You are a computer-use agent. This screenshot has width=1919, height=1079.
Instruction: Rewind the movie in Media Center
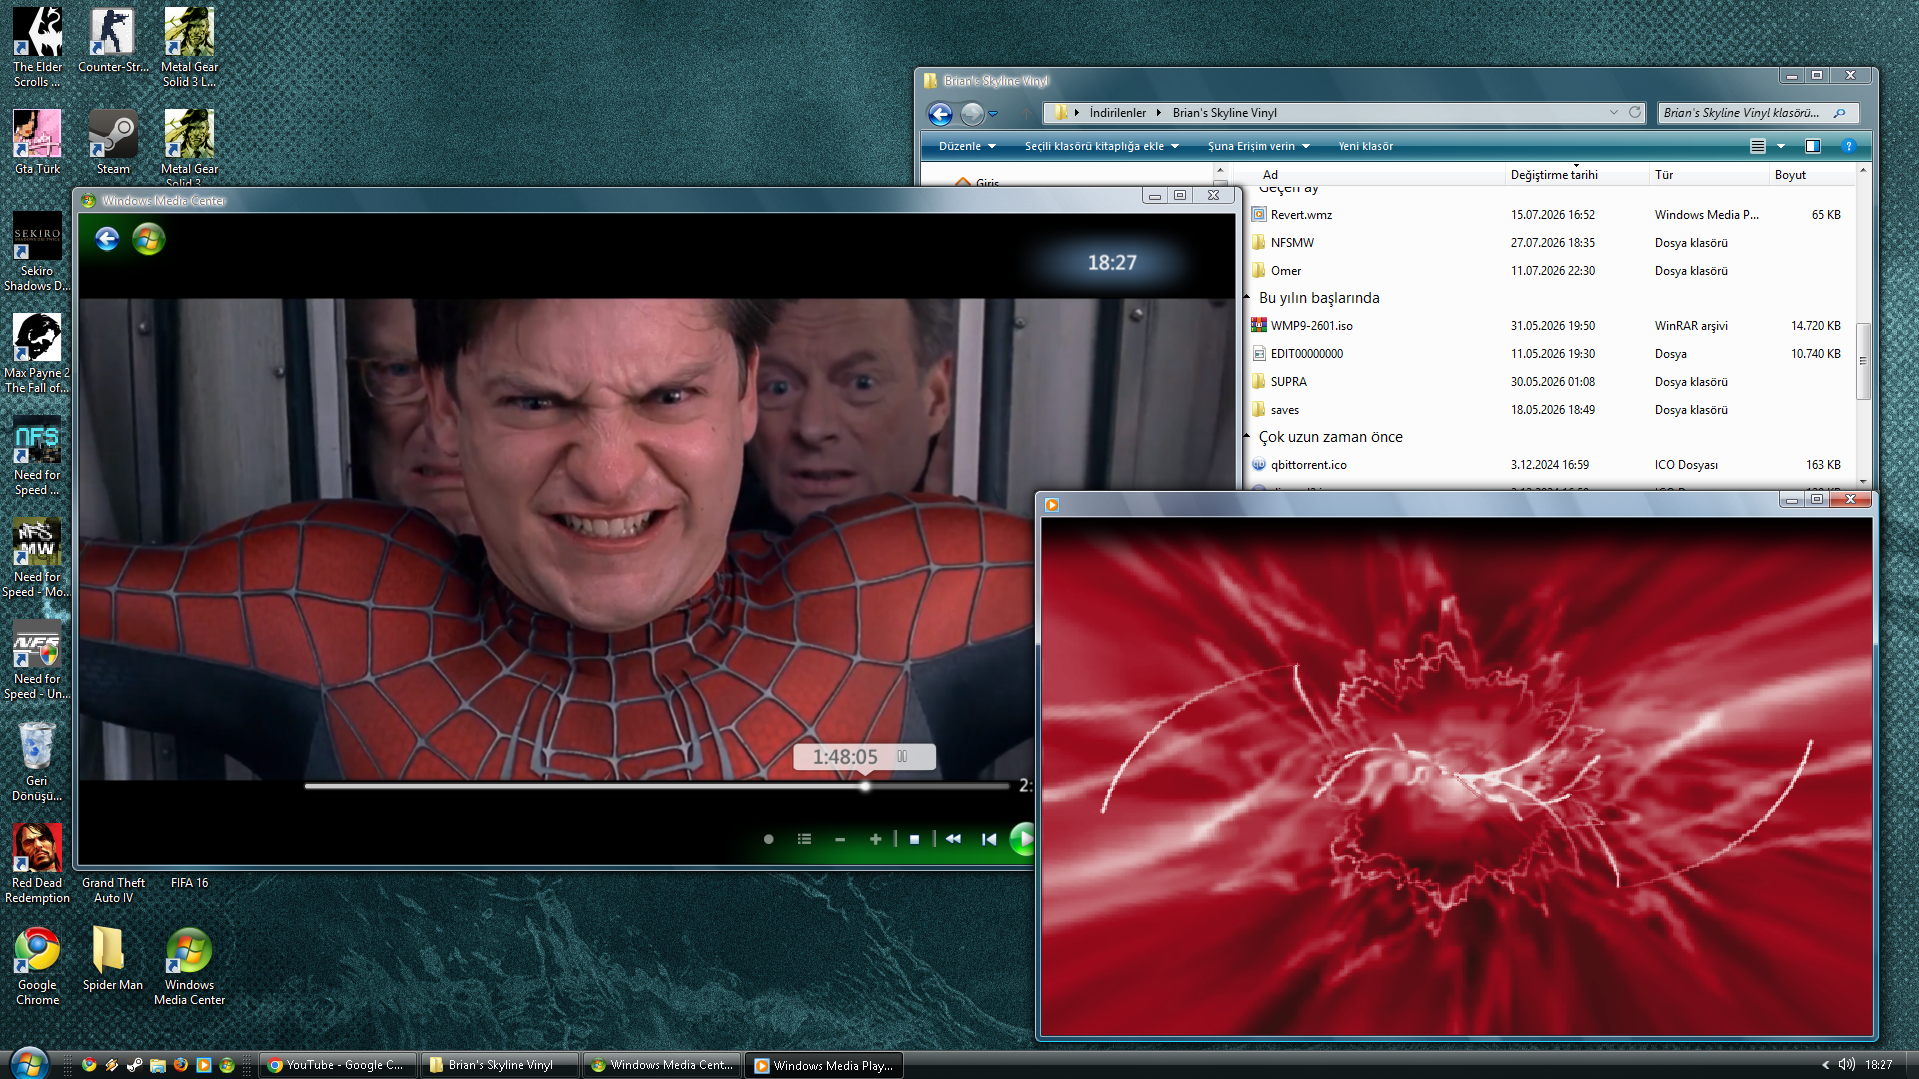coord(953,839)
